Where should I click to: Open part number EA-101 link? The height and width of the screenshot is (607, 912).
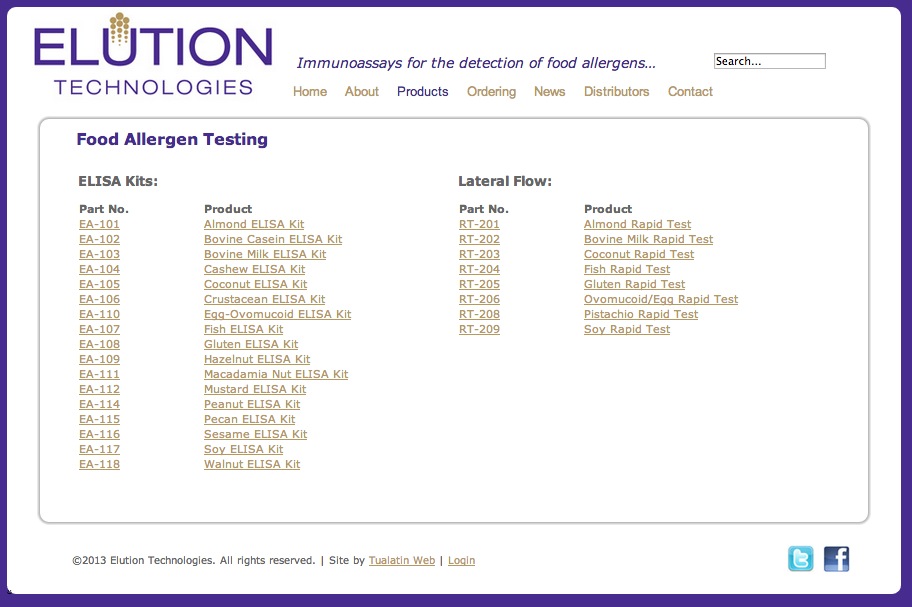(x=99, y=224)
